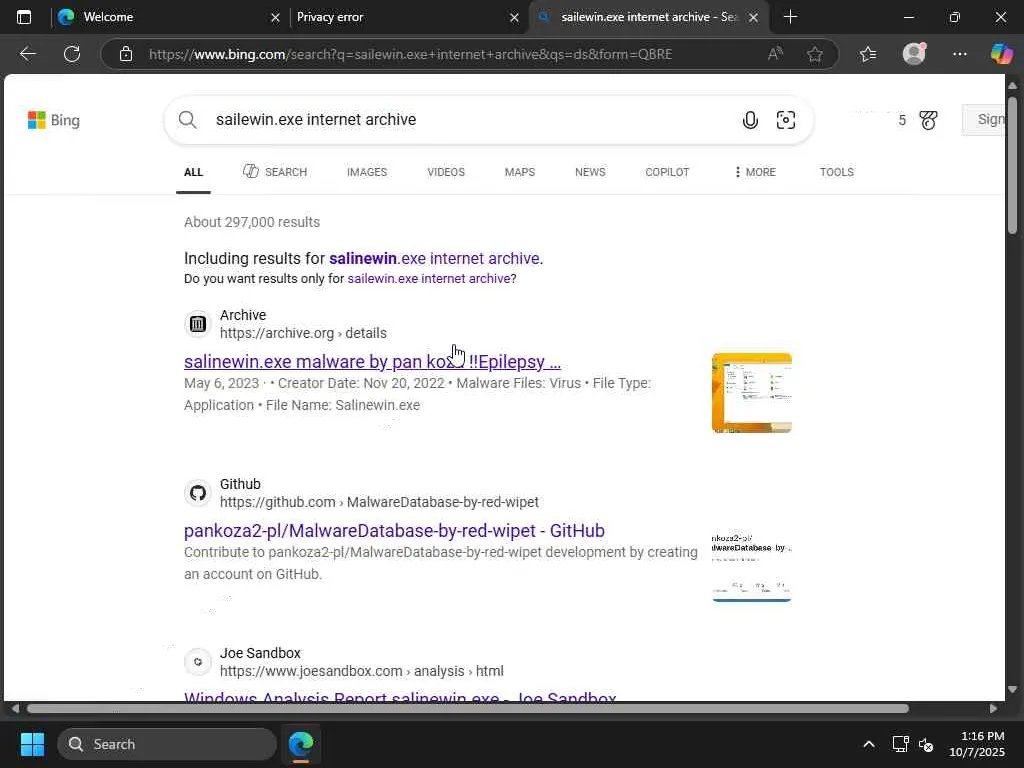
Task: Start voice search with microphone icon
Action: 750,120
